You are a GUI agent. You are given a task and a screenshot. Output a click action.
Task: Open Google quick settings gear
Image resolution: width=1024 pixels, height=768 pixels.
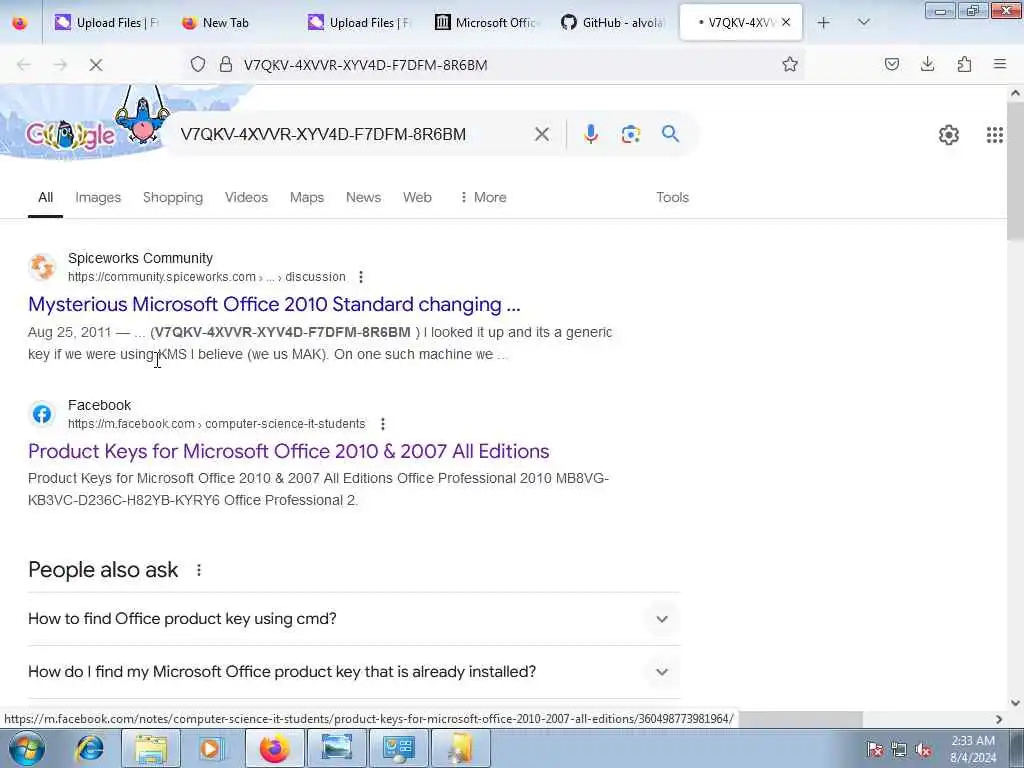click(x=948, y=135)
